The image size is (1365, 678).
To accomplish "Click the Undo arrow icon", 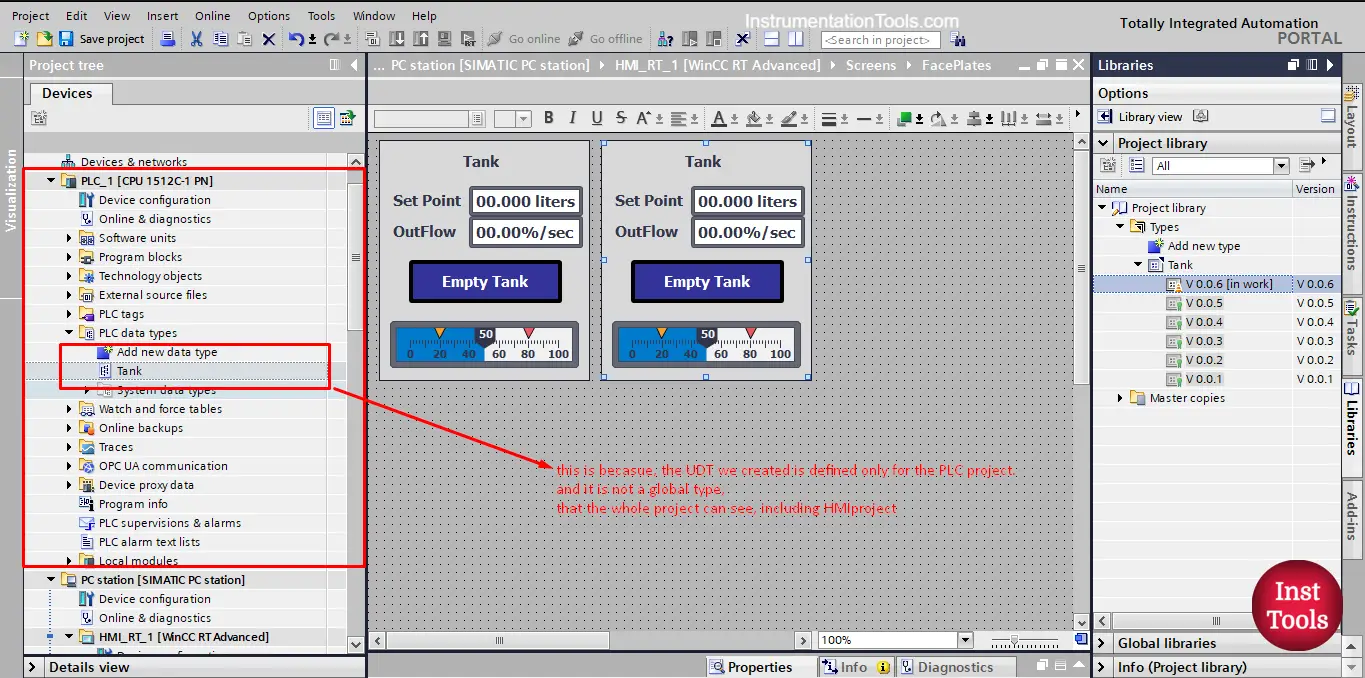I will point(296,39).
